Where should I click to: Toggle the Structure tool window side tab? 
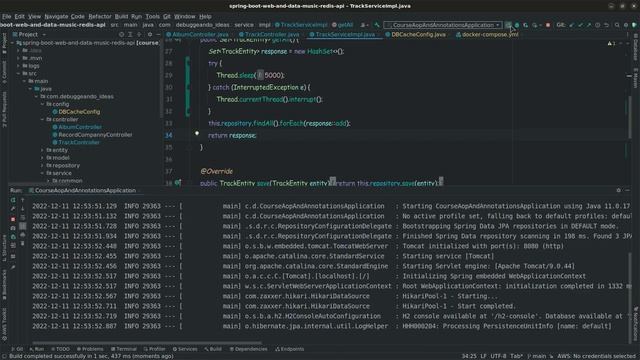click(4, 248)
